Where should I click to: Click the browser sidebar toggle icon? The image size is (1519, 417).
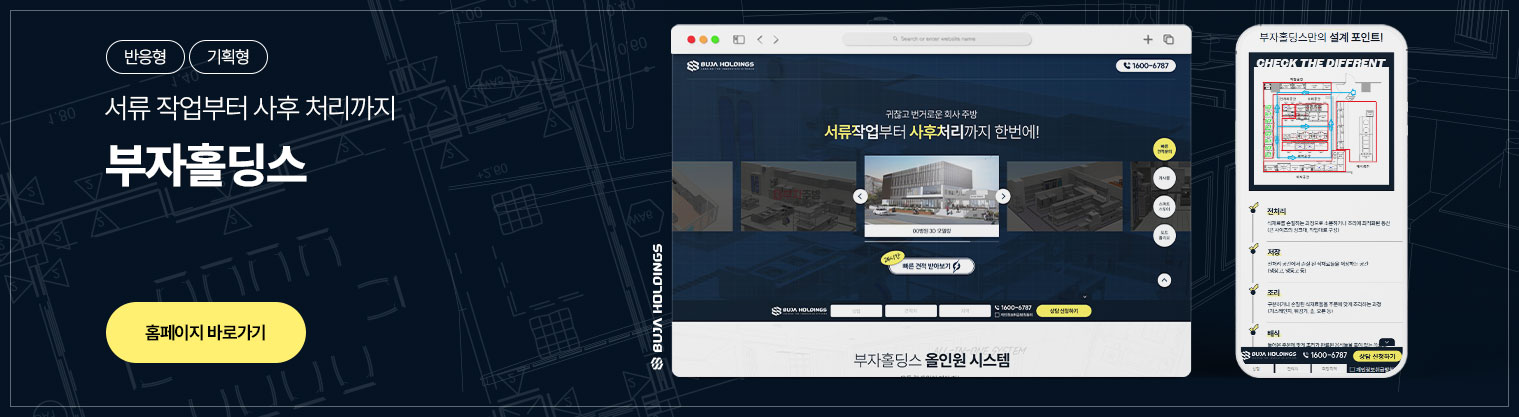pyautogui.click(x=739, y=39)
